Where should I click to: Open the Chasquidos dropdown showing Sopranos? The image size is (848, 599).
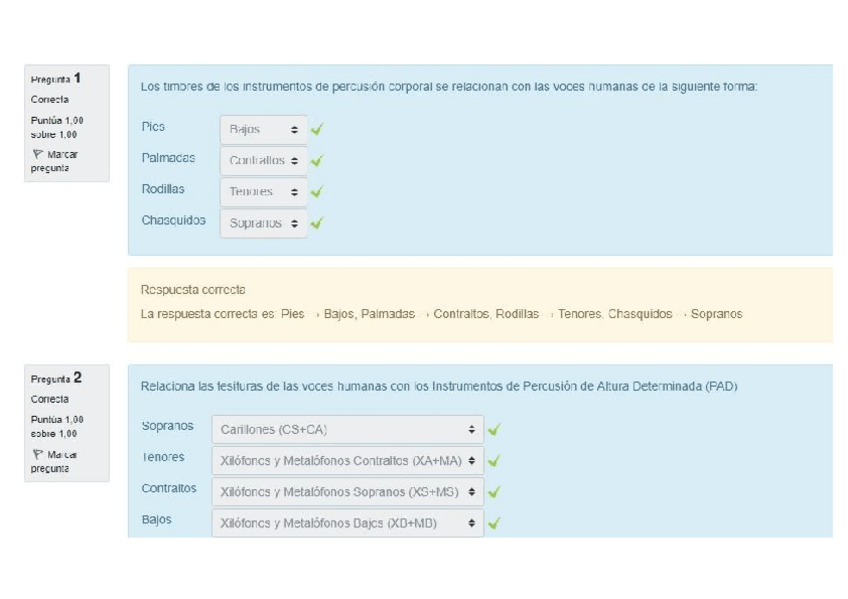(263, 223)
